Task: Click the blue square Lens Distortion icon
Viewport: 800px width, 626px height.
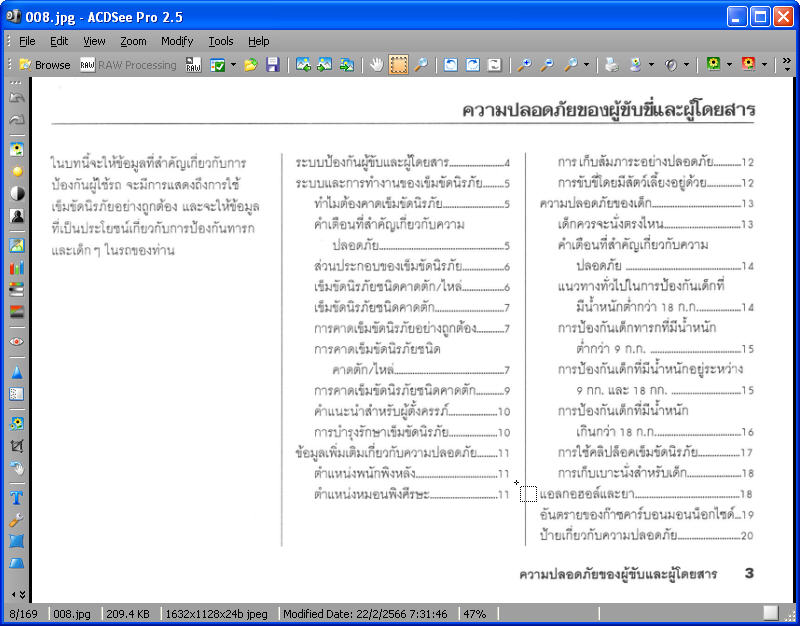Action: tap(17, 541)
